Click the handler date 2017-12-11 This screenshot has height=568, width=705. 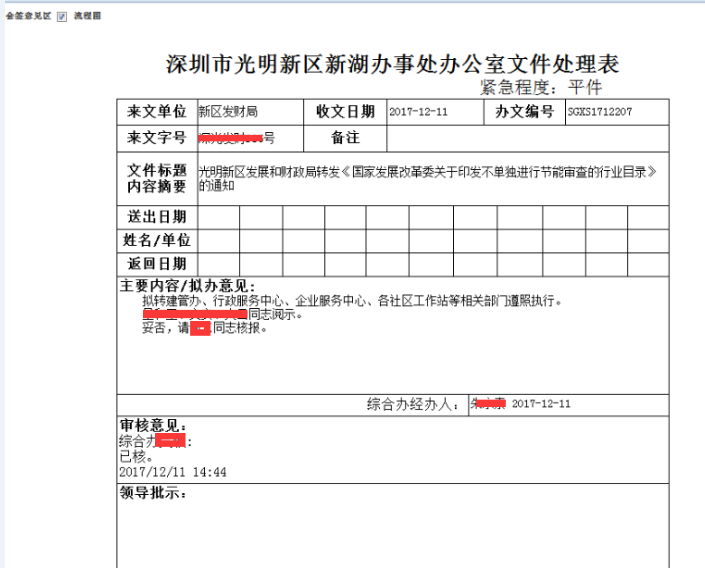click(541, 404)
